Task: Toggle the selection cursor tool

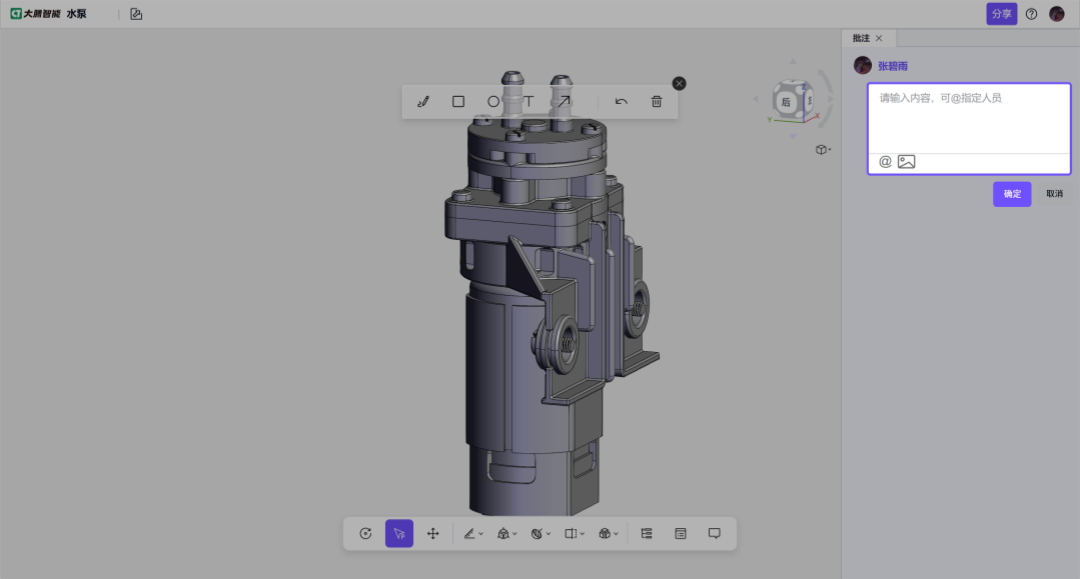Action: 398,533
